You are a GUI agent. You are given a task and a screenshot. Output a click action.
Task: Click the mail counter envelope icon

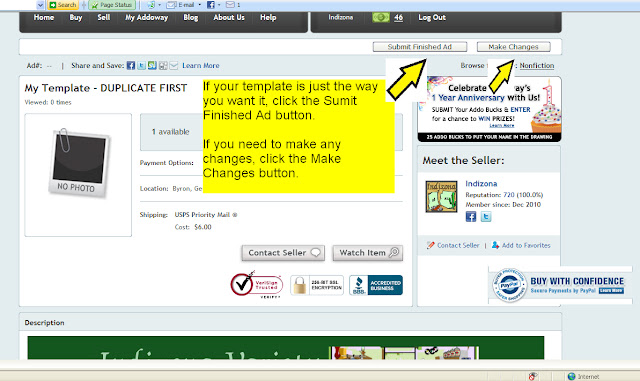tap(230, 5)
